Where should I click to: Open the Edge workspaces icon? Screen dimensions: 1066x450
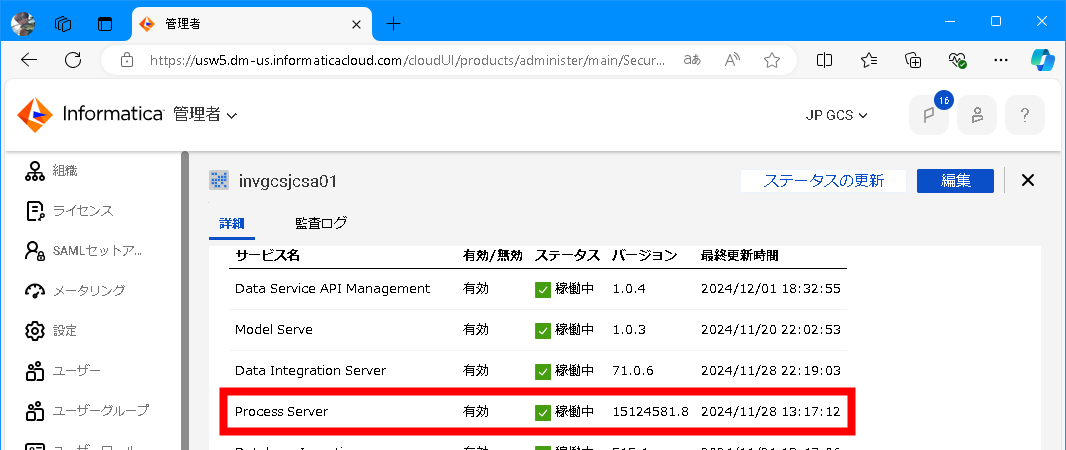[x=63, y=24]
